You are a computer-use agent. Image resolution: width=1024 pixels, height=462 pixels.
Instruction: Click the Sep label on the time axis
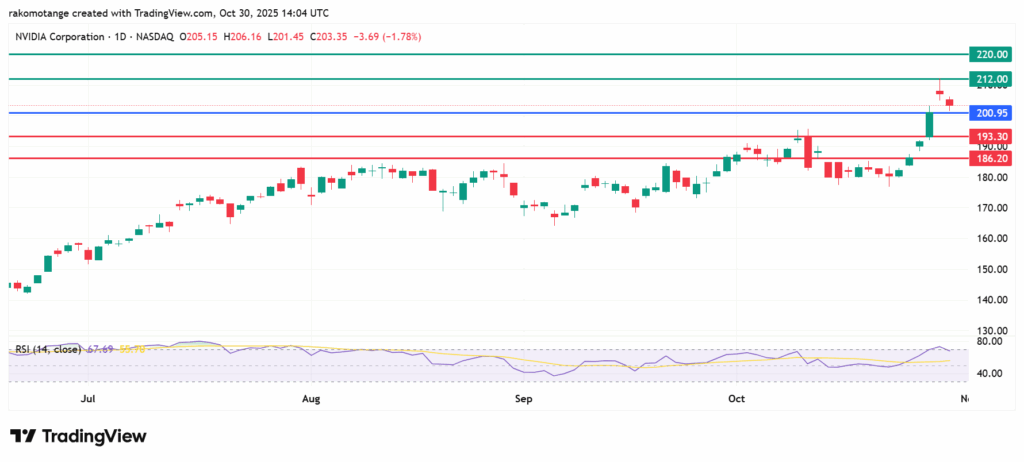point(524,400)
